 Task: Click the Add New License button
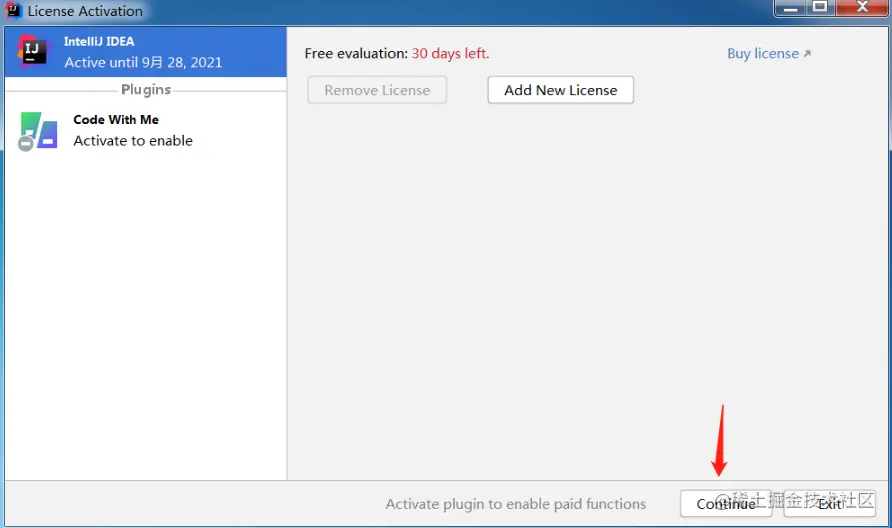[x=560, y=90]
